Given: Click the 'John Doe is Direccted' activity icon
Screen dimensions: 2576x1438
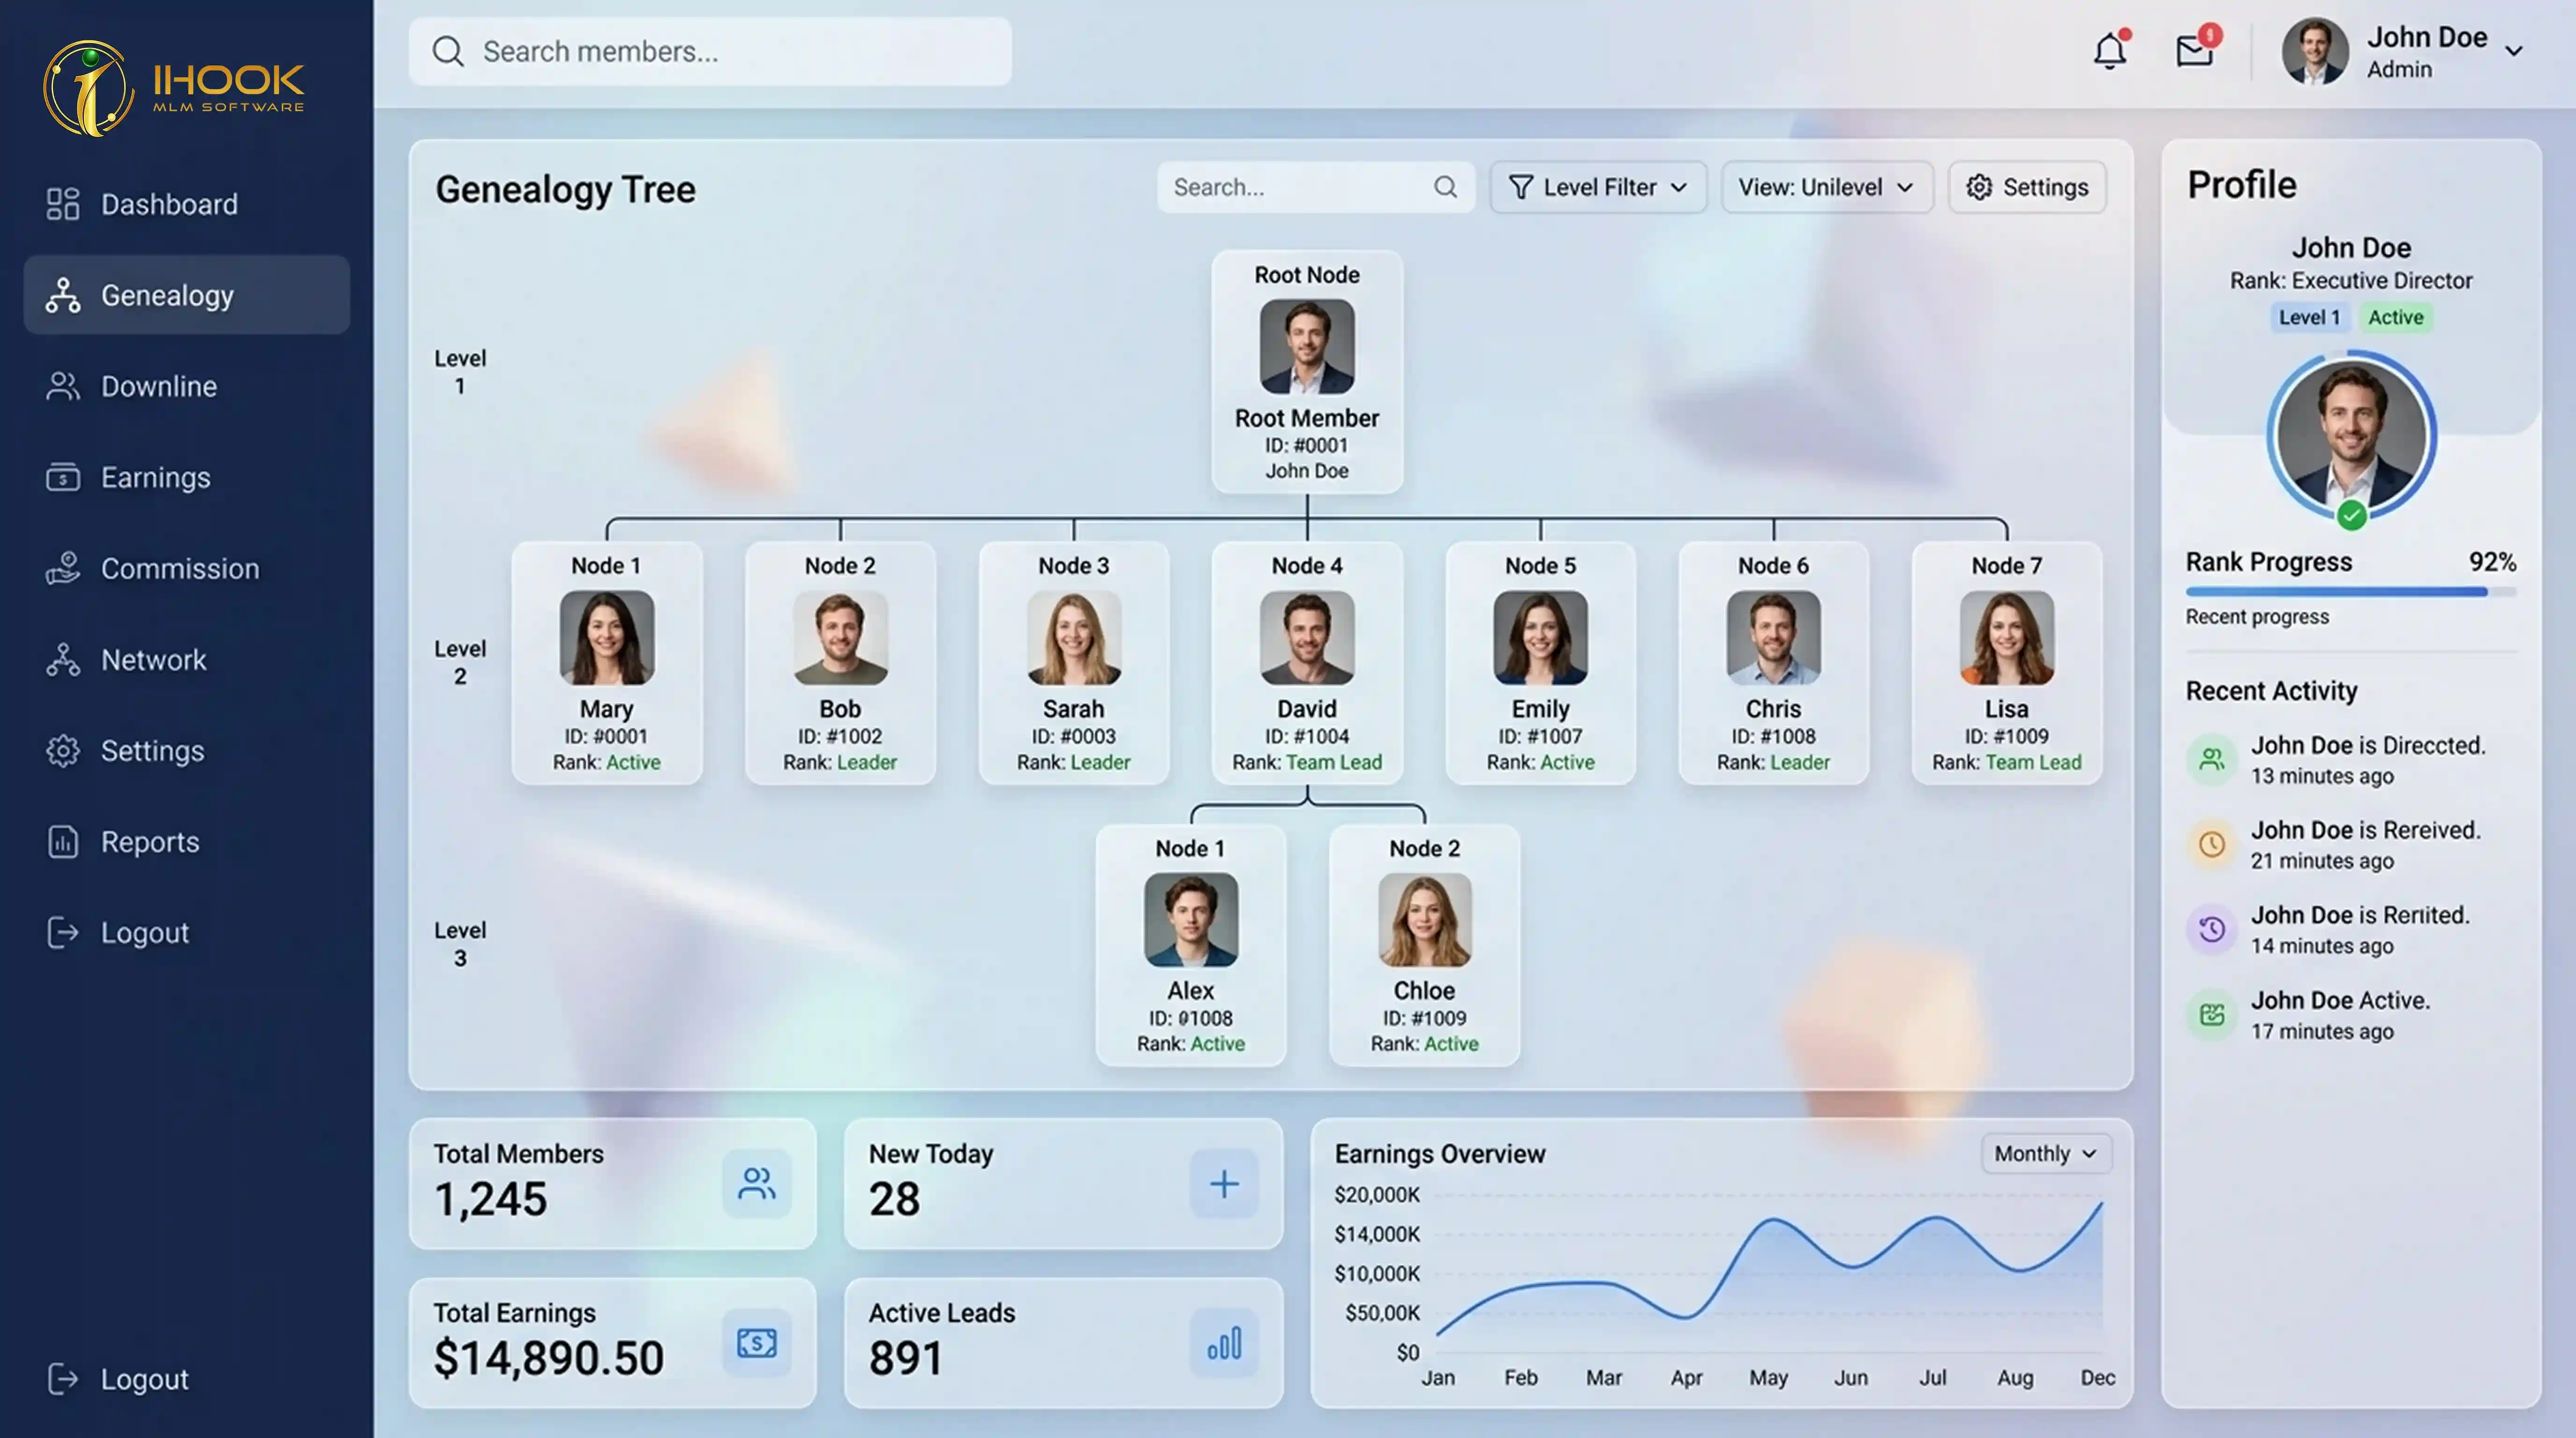Looking at the screenshot, I should click(2212, 760).
